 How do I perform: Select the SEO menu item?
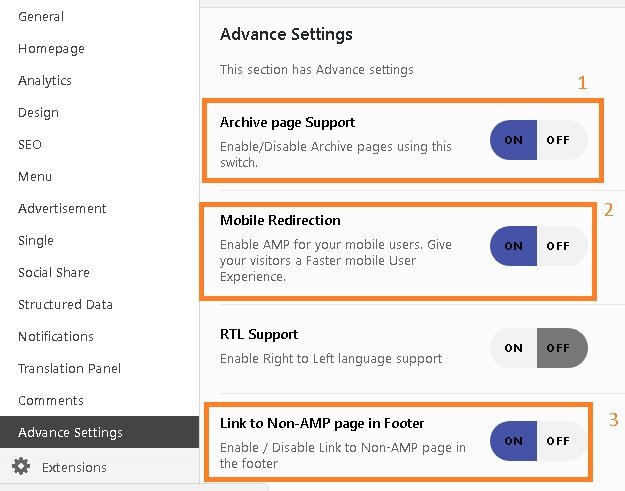click(30, 145)
